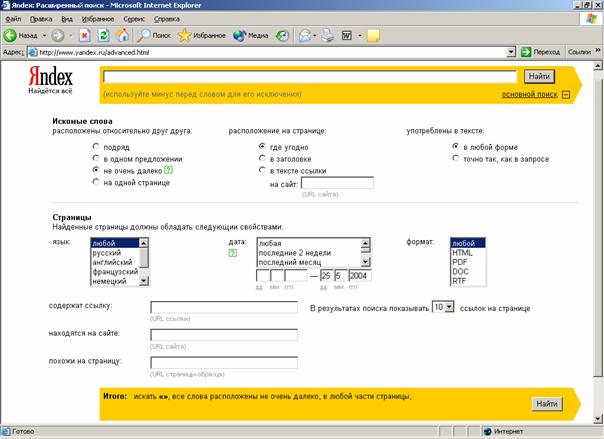Open the Правка menu
The height and width of the screenshot is (439, 604).
[41, 19]
